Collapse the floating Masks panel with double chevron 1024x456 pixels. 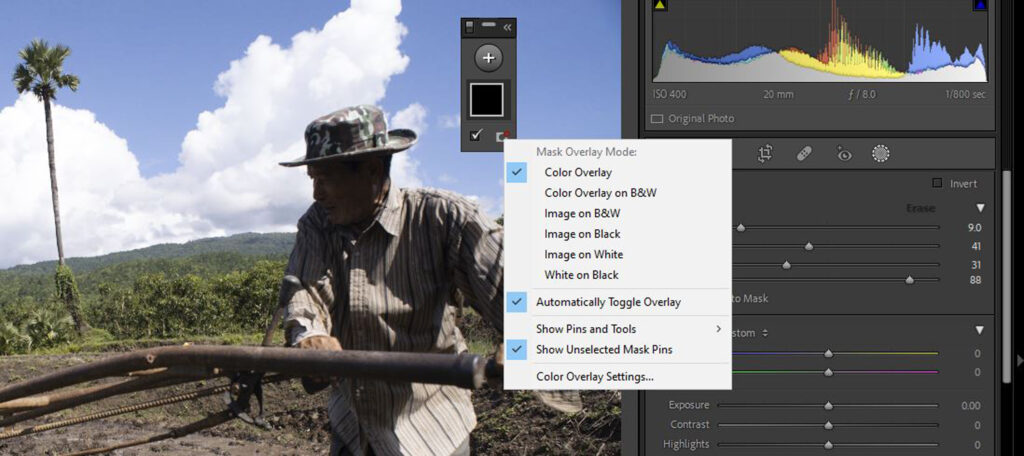(x=508, y=27)
